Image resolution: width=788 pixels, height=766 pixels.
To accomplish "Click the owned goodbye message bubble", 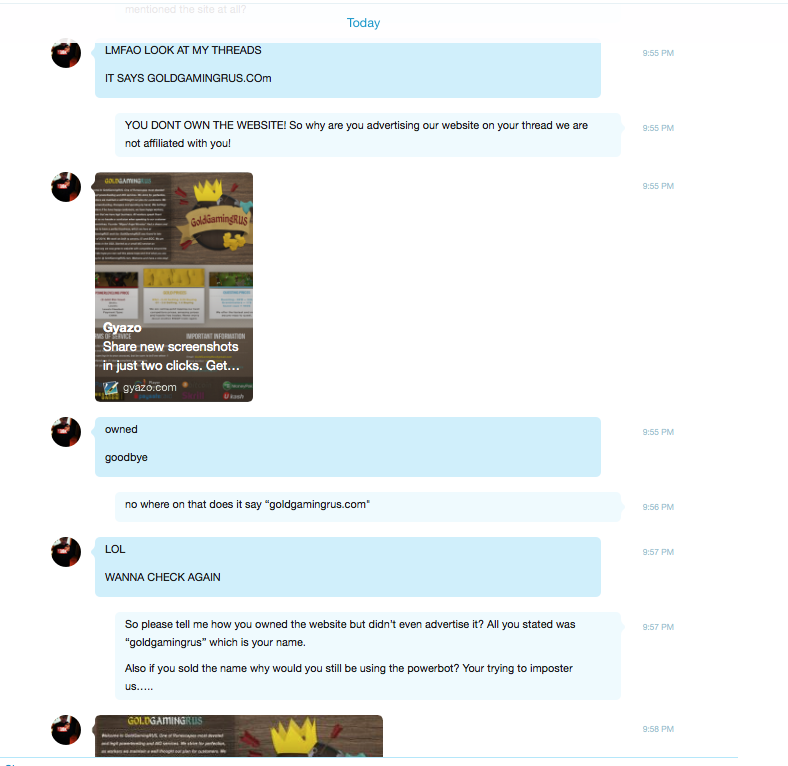I will [x=348, y=447].
